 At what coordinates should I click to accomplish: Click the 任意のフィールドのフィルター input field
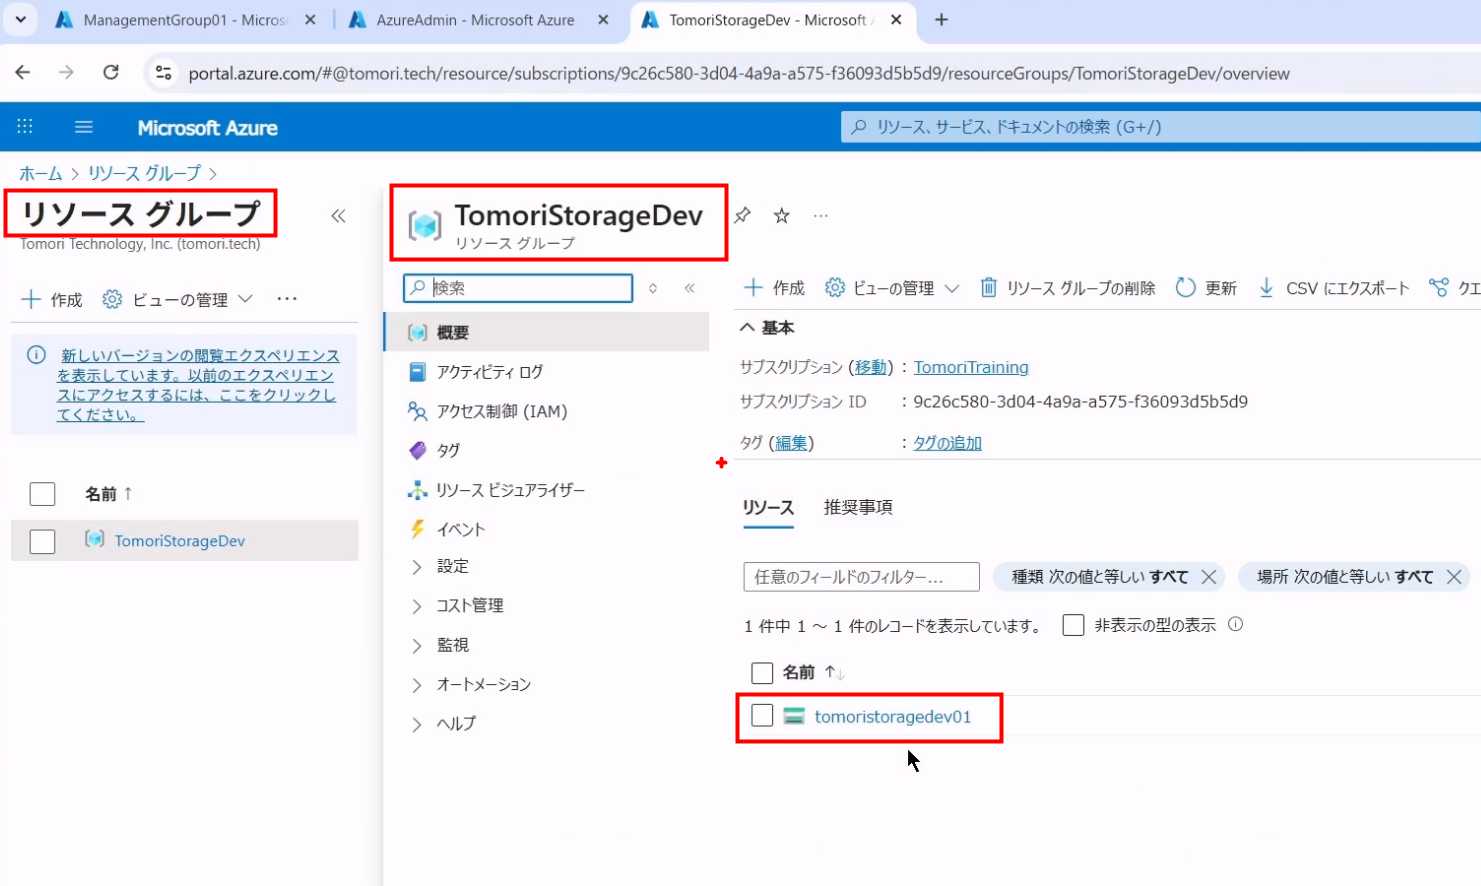[860, 577]
